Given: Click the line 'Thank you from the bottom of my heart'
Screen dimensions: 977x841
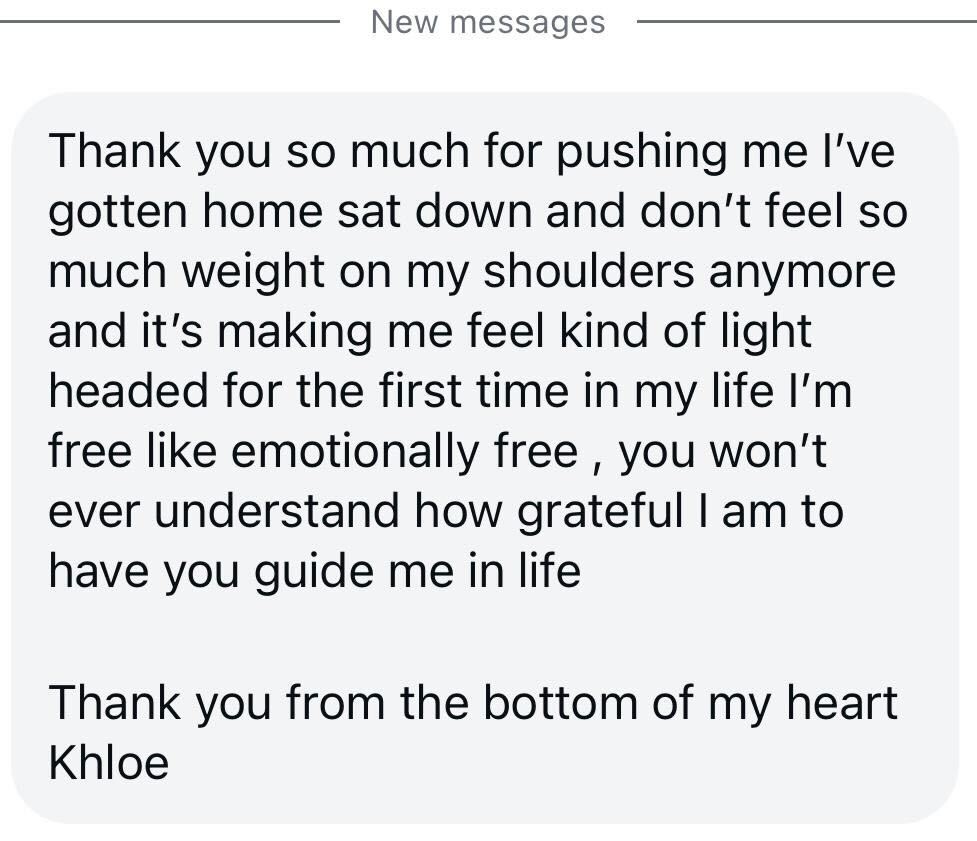Looking at the screenshot, I should pyautogui.click(x=473, y=703).
